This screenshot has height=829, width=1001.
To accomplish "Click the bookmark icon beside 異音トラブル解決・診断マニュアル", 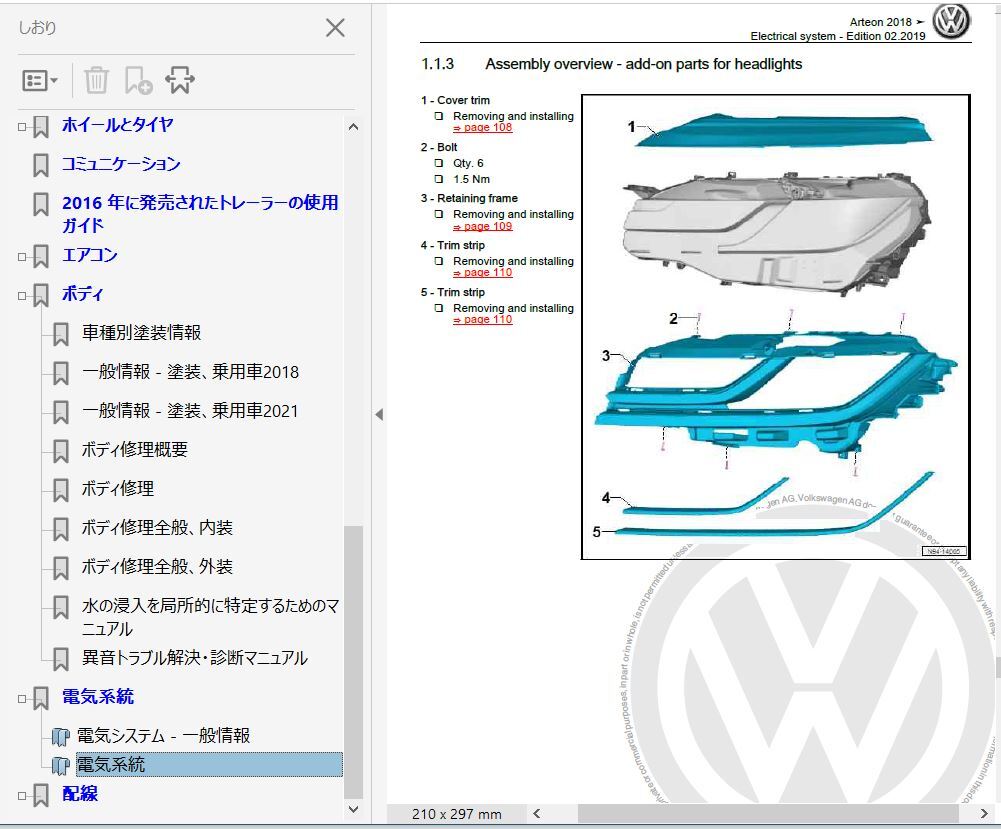I will point(61,659).
